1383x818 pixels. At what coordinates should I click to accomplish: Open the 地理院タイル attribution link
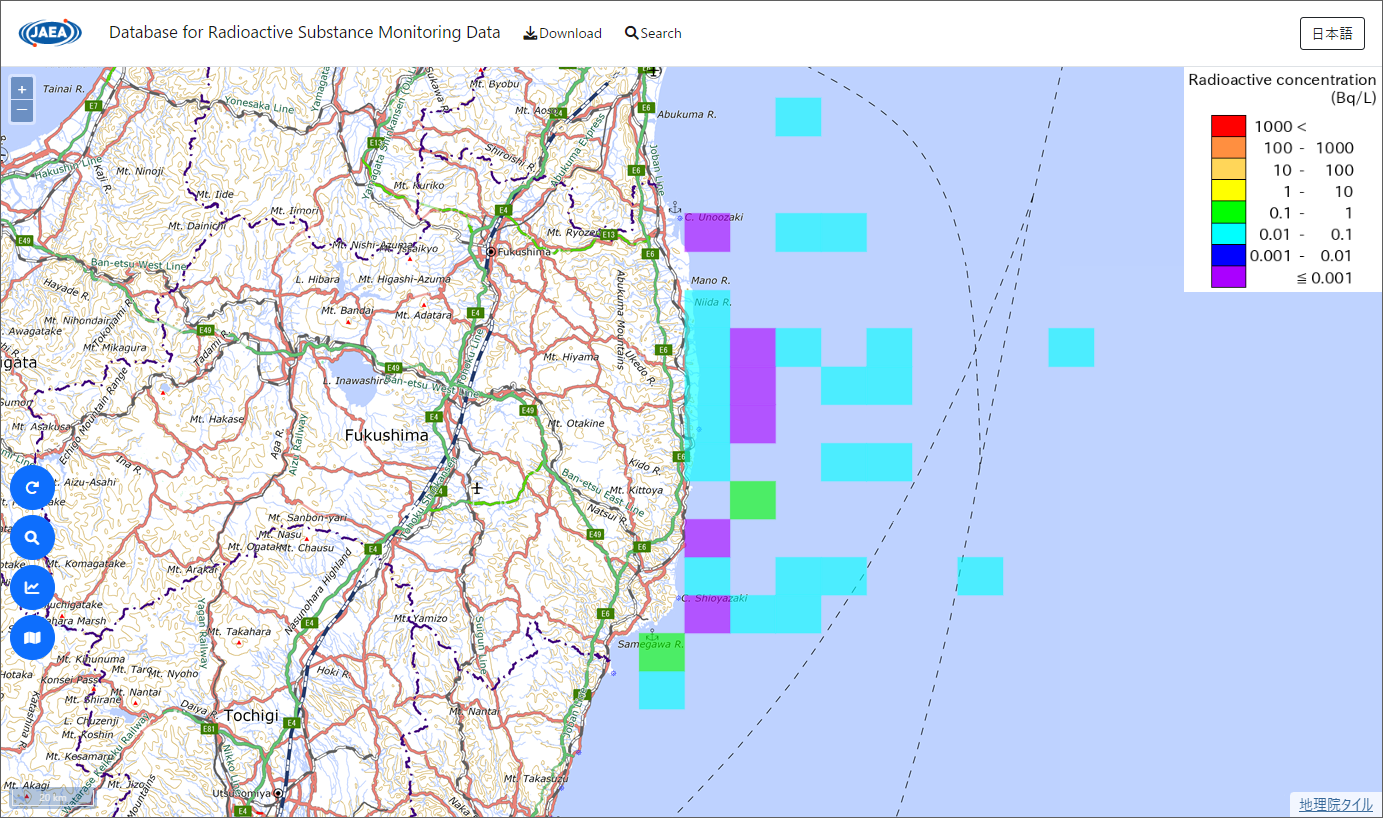1335,804
